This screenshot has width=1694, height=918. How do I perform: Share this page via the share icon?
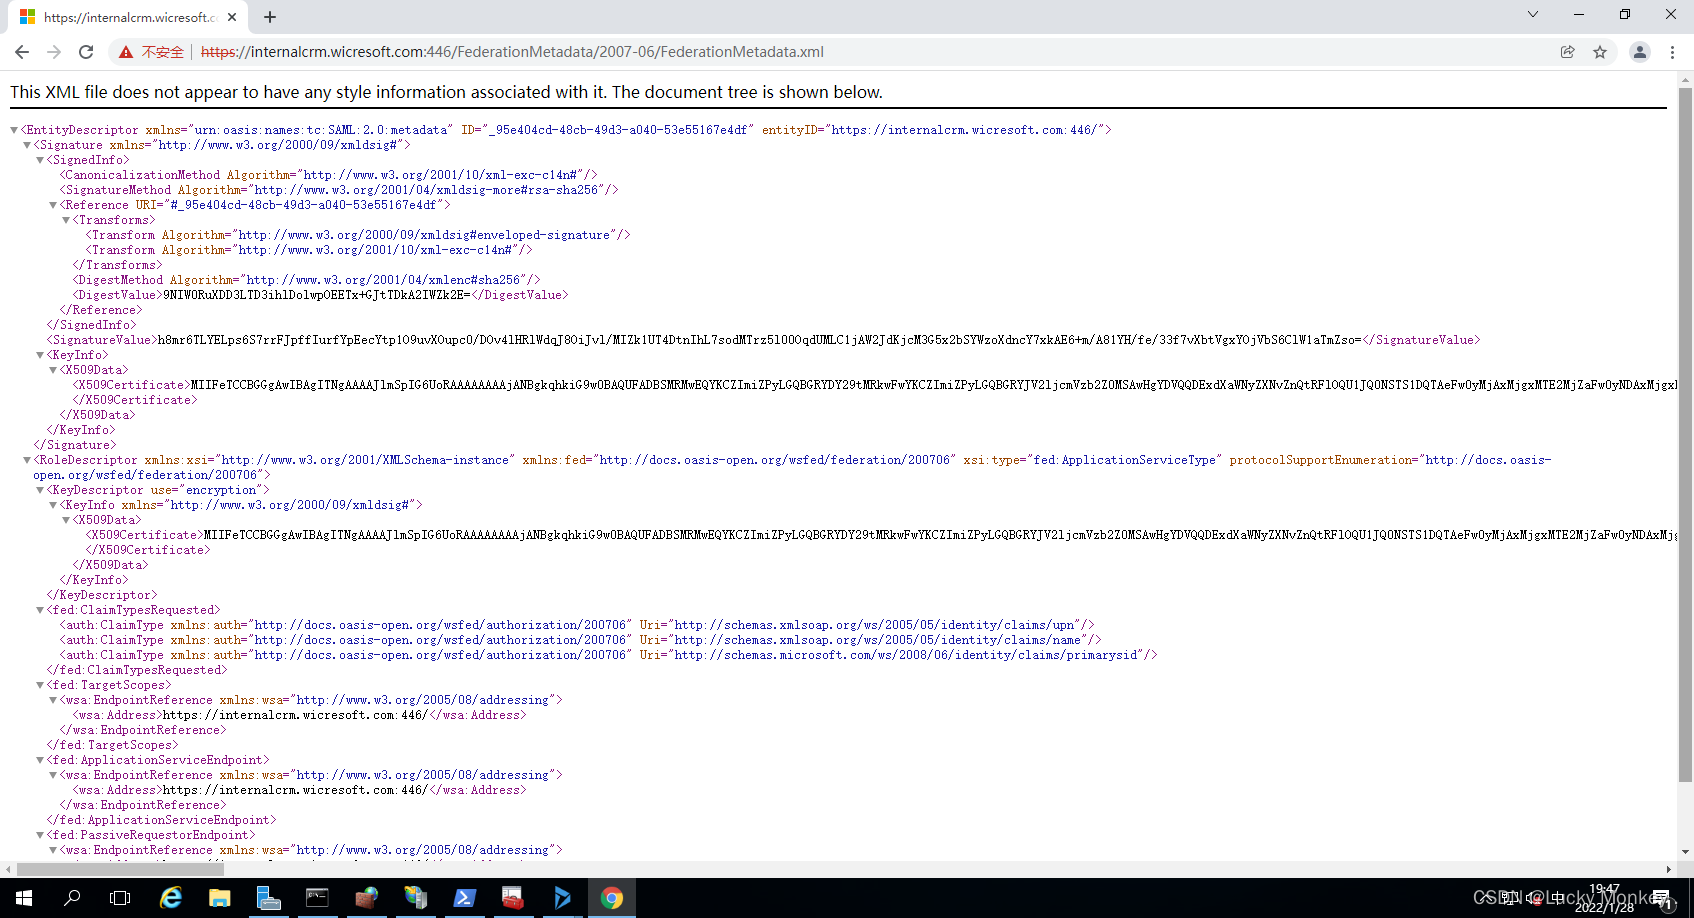(1567, 52)
